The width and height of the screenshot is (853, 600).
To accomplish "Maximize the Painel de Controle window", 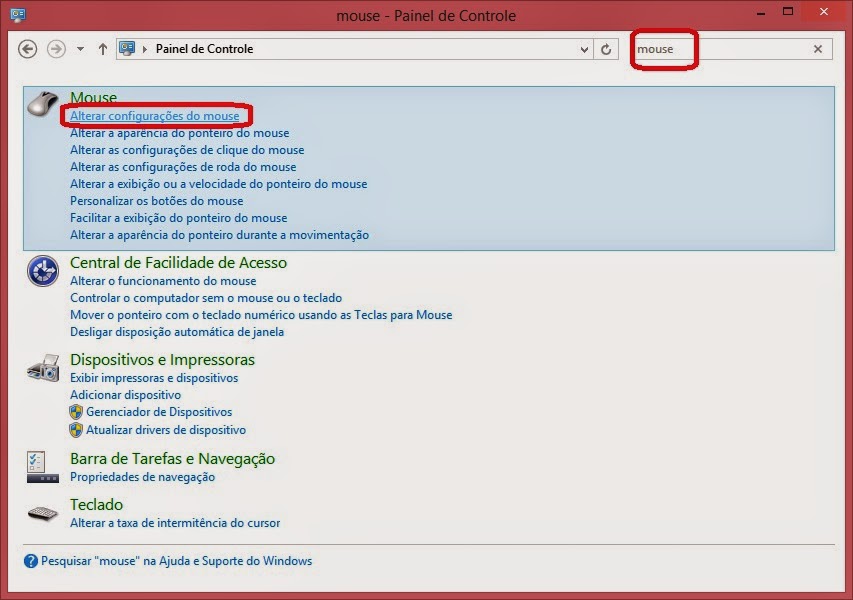I will (x=788, y=11).
